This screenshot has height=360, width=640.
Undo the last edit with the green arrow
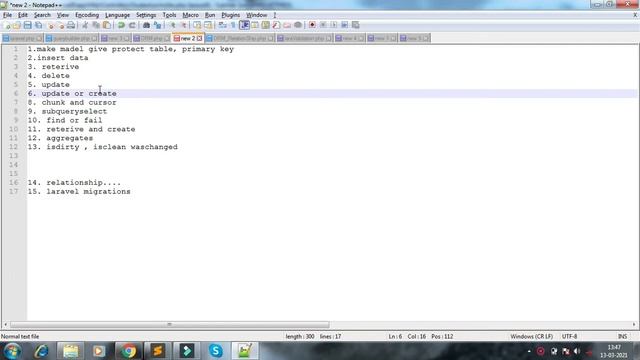pyautogui.click(x=121, y=25)
